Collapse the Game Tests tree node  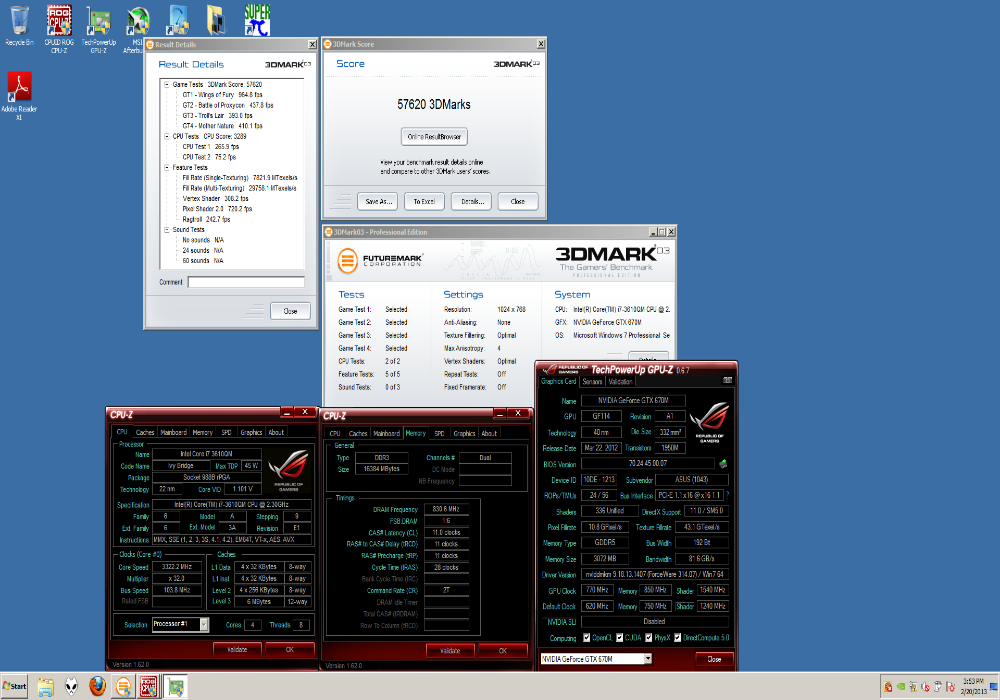166,84
